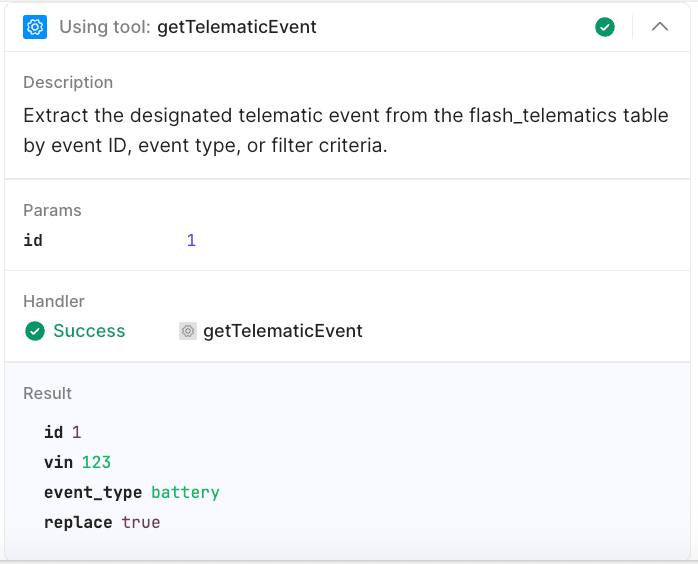Open the getTelematicEvent handler link
698x564 pixels.
[282, 331]
